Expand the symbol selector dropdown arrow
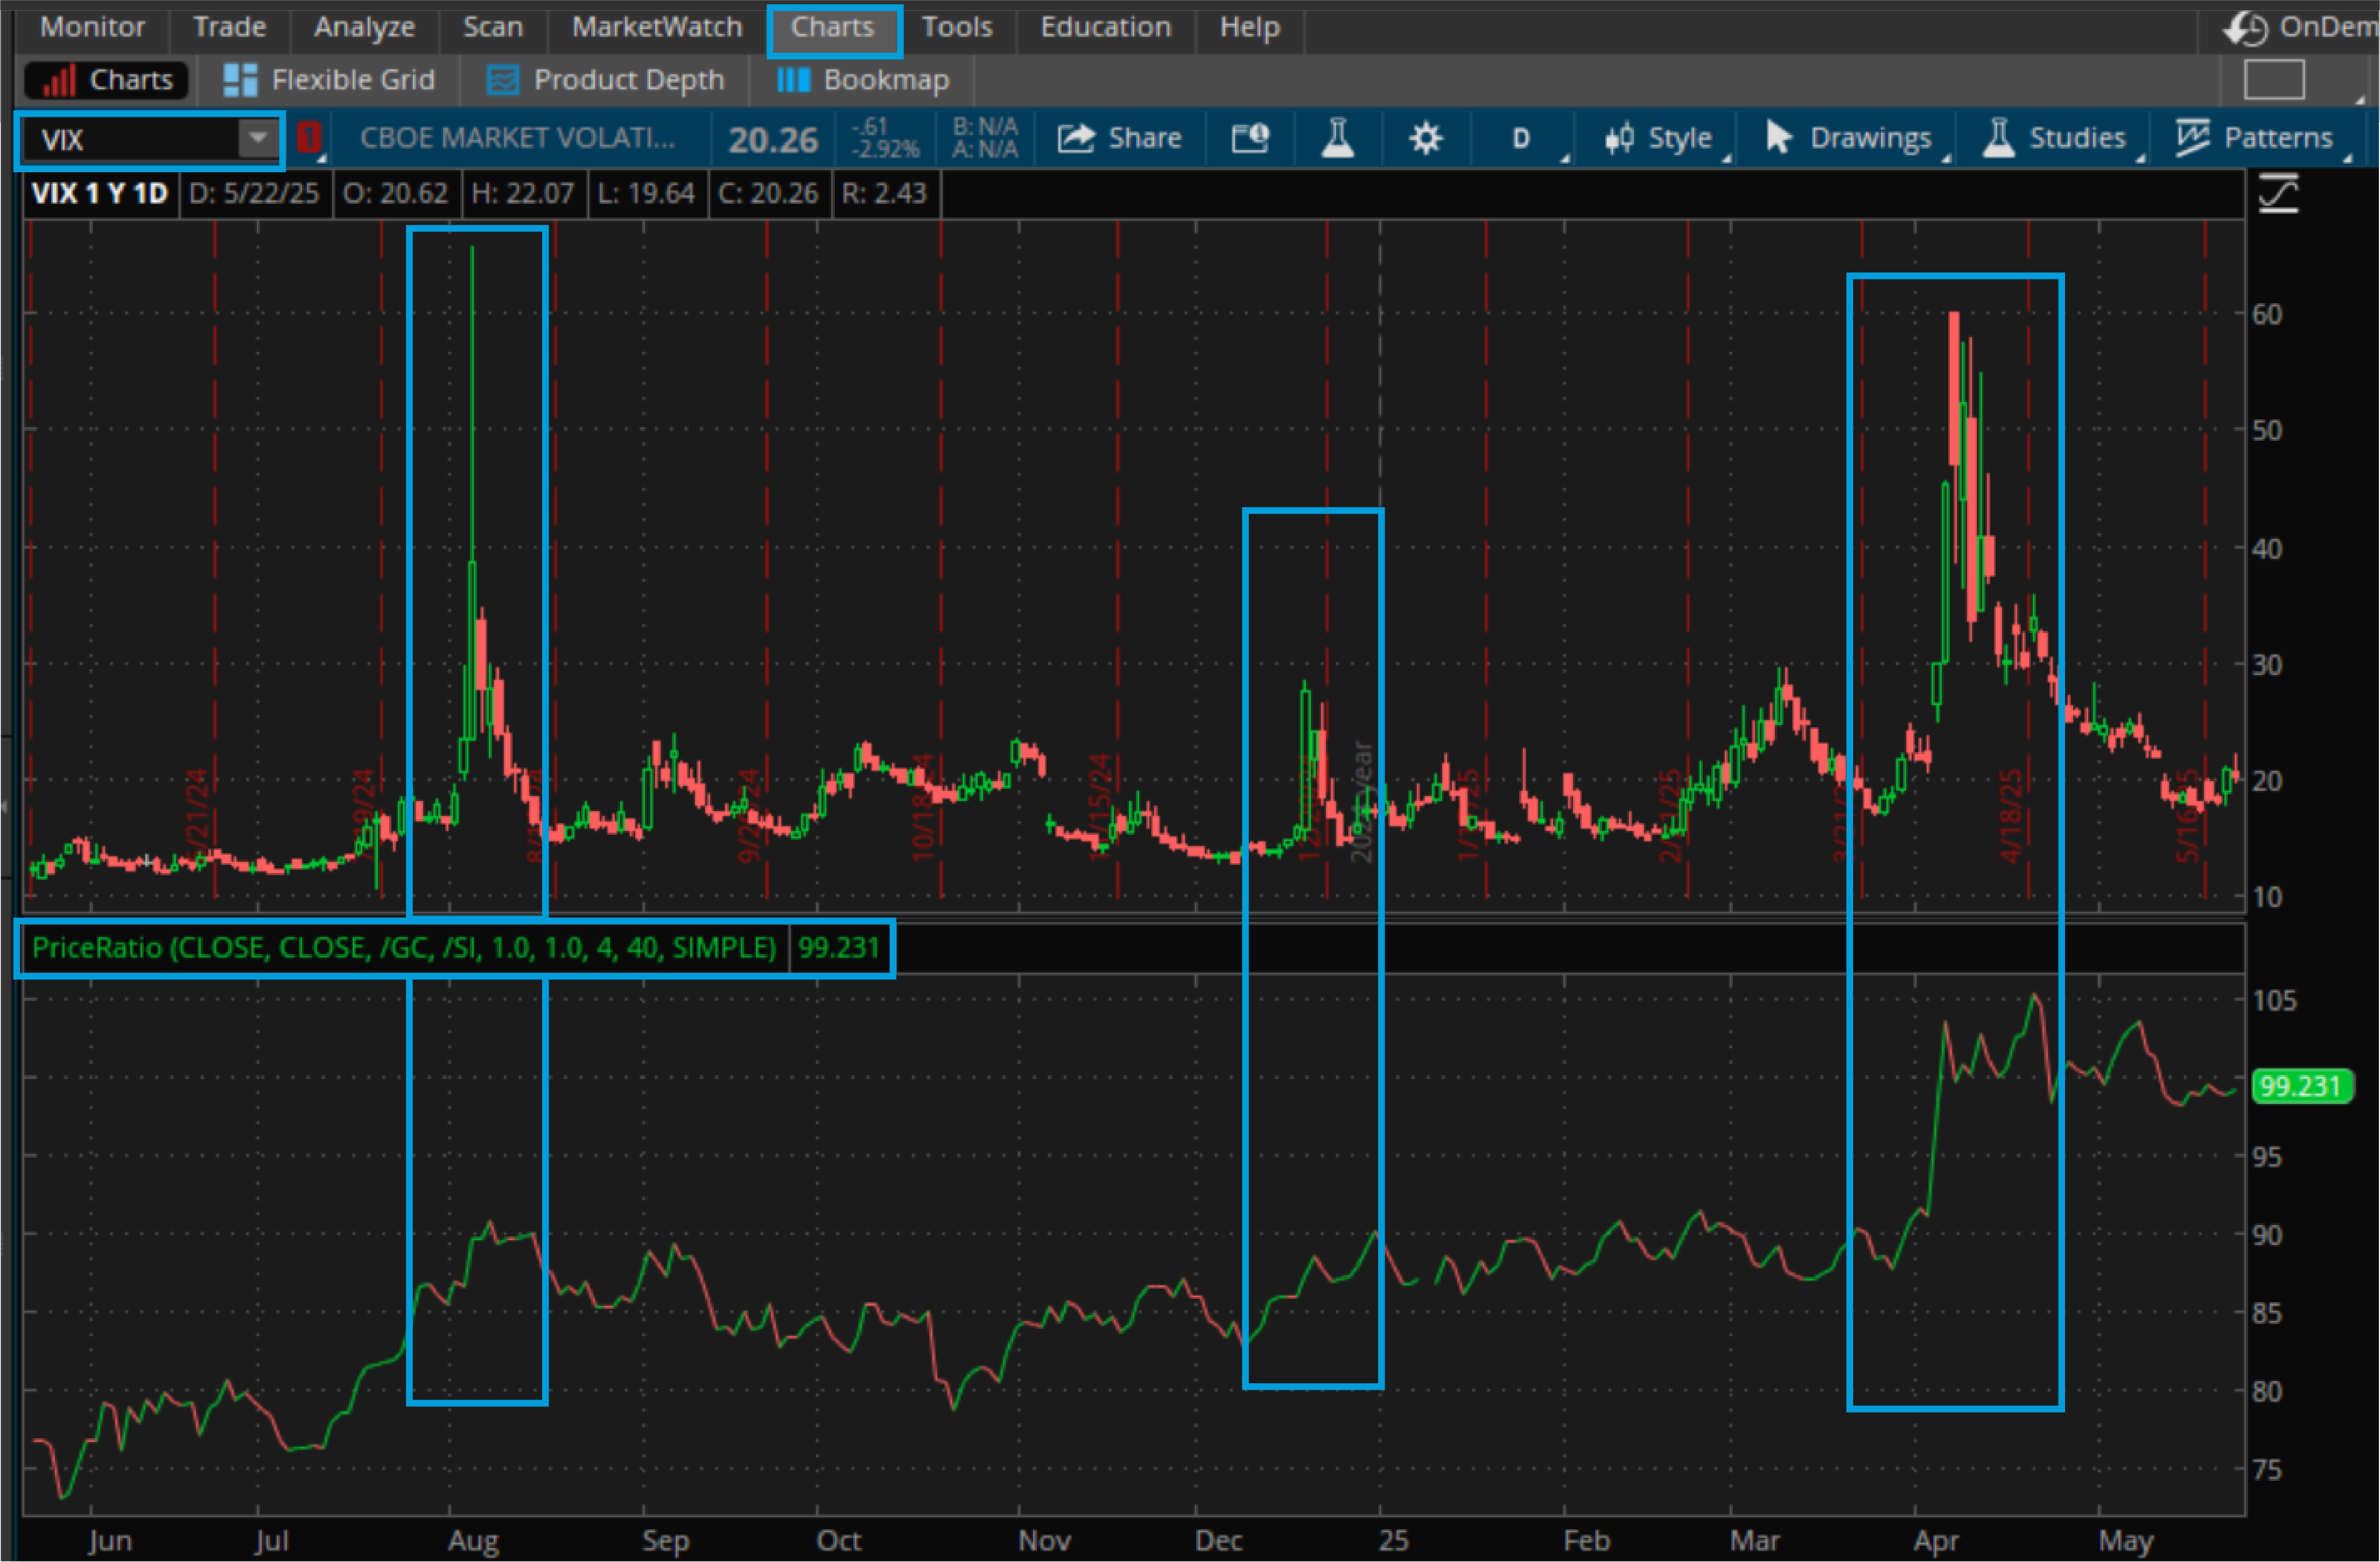Viewport: 2380px width, 1562px height. (x=258, y=139)
